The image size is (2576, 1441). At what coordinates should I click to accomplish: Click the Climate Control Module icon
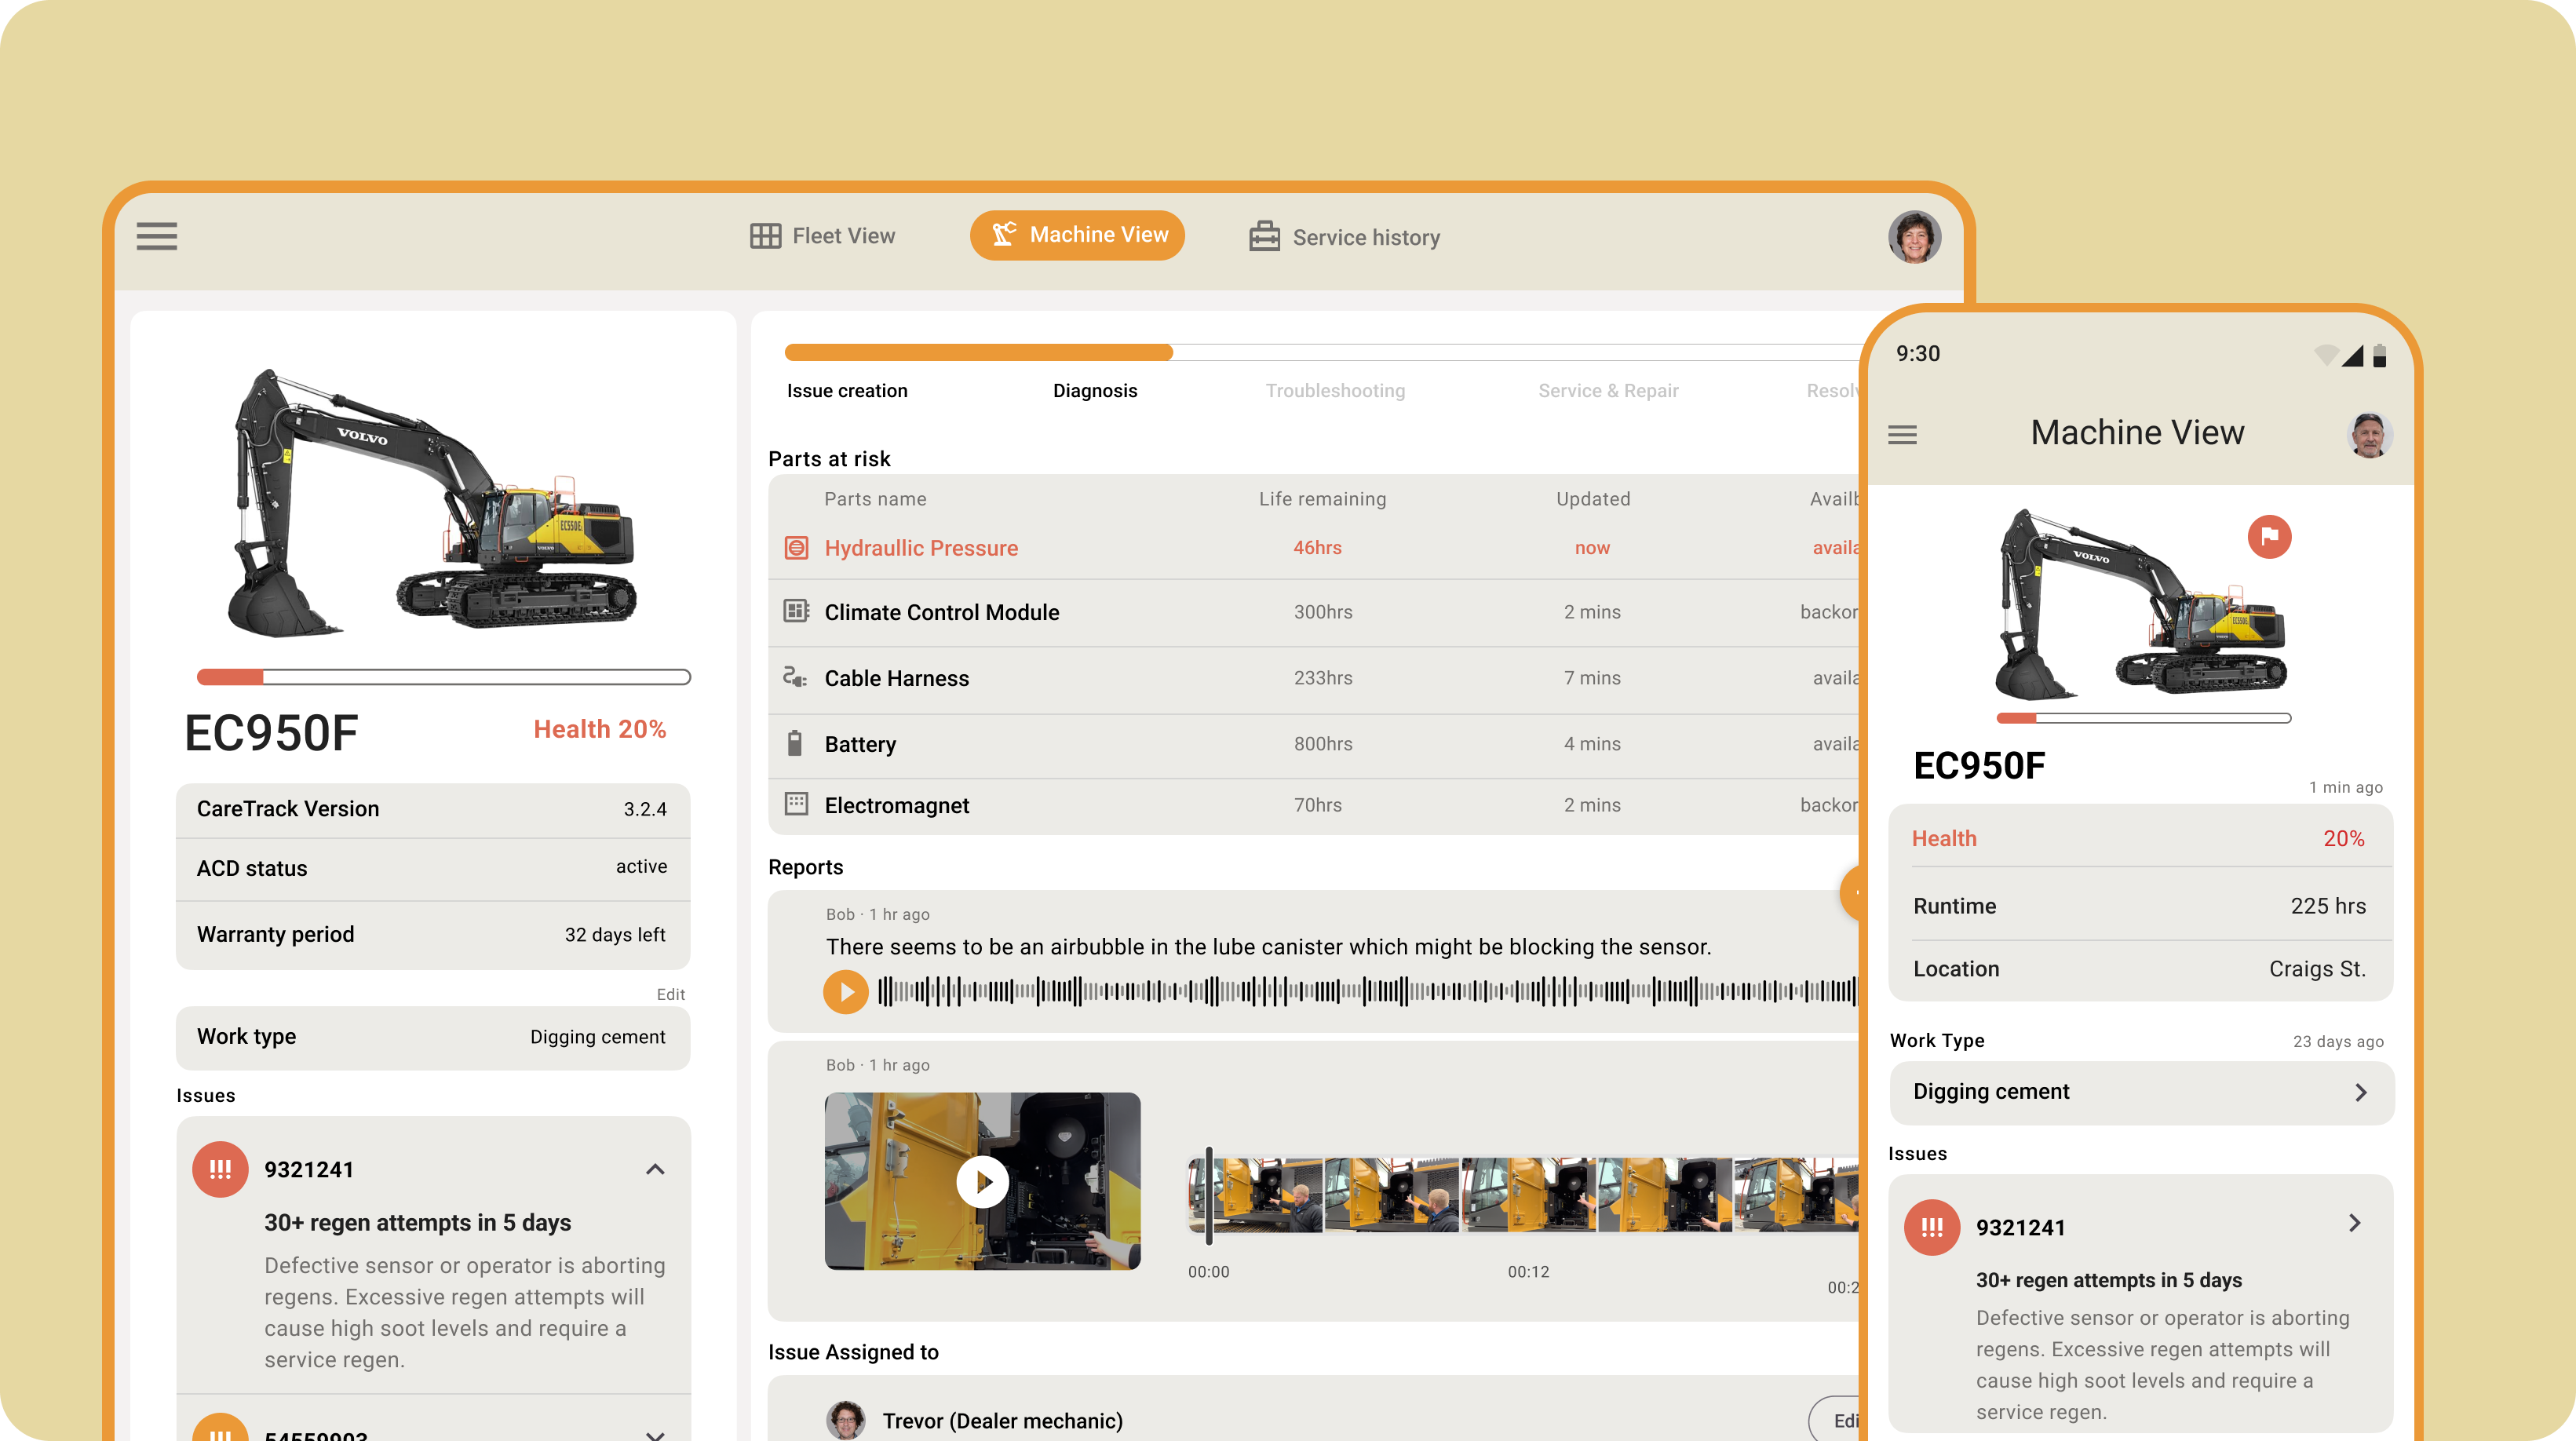click(796, 611)
